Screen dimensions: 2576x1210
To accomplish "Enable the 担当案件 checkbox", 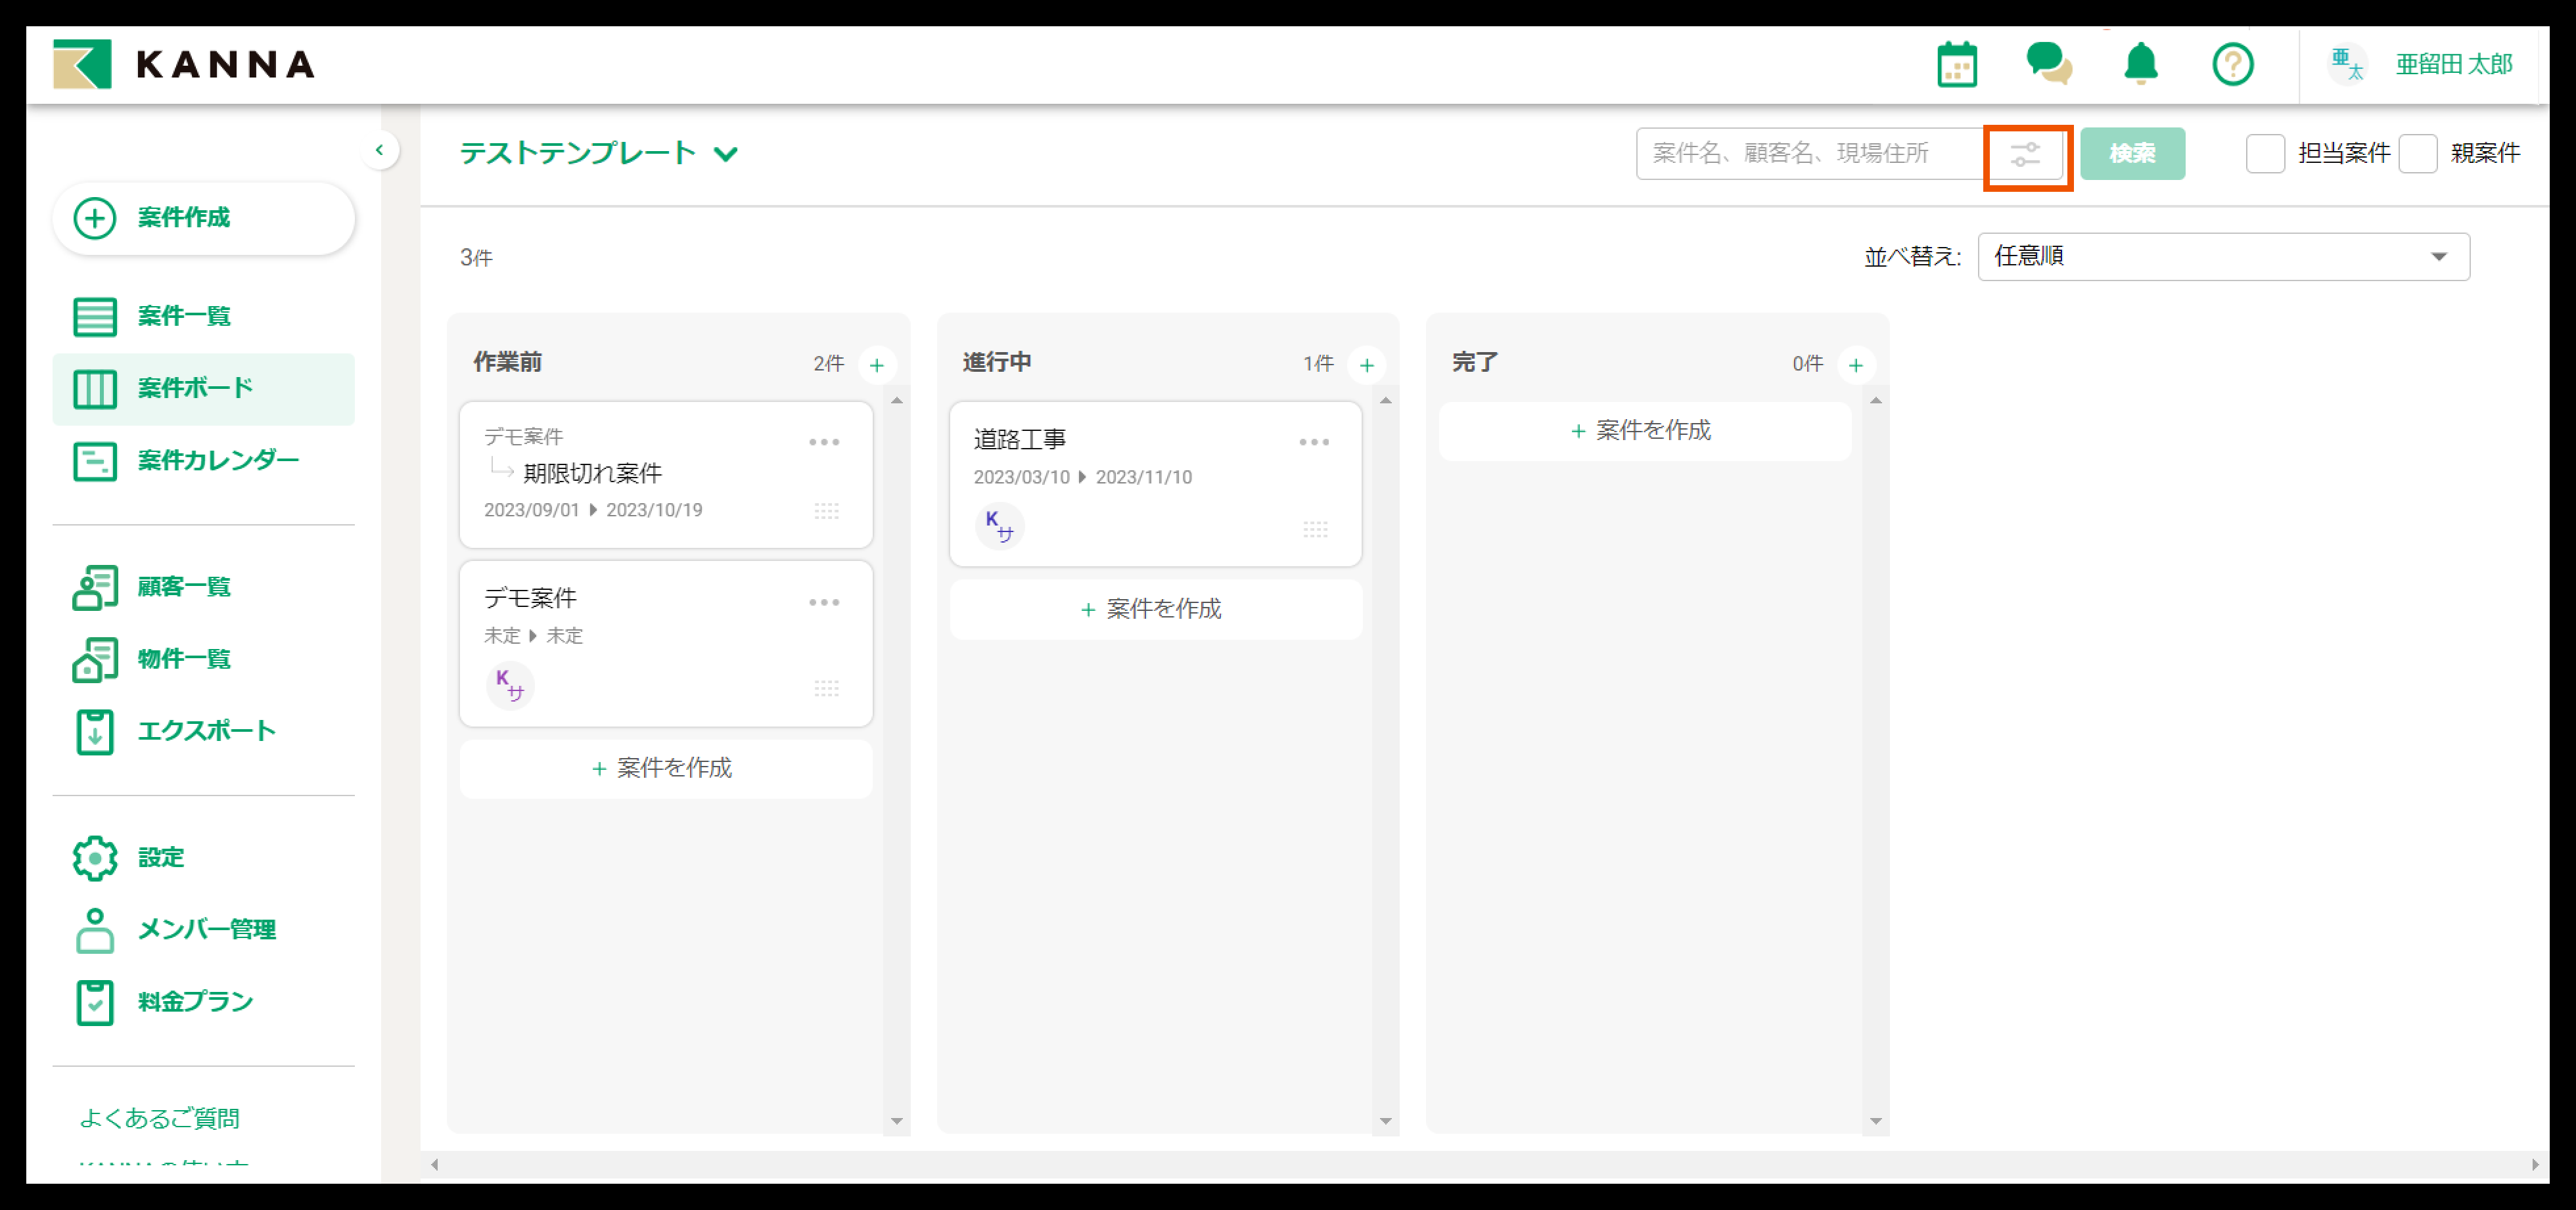I will pos(2265,154).
